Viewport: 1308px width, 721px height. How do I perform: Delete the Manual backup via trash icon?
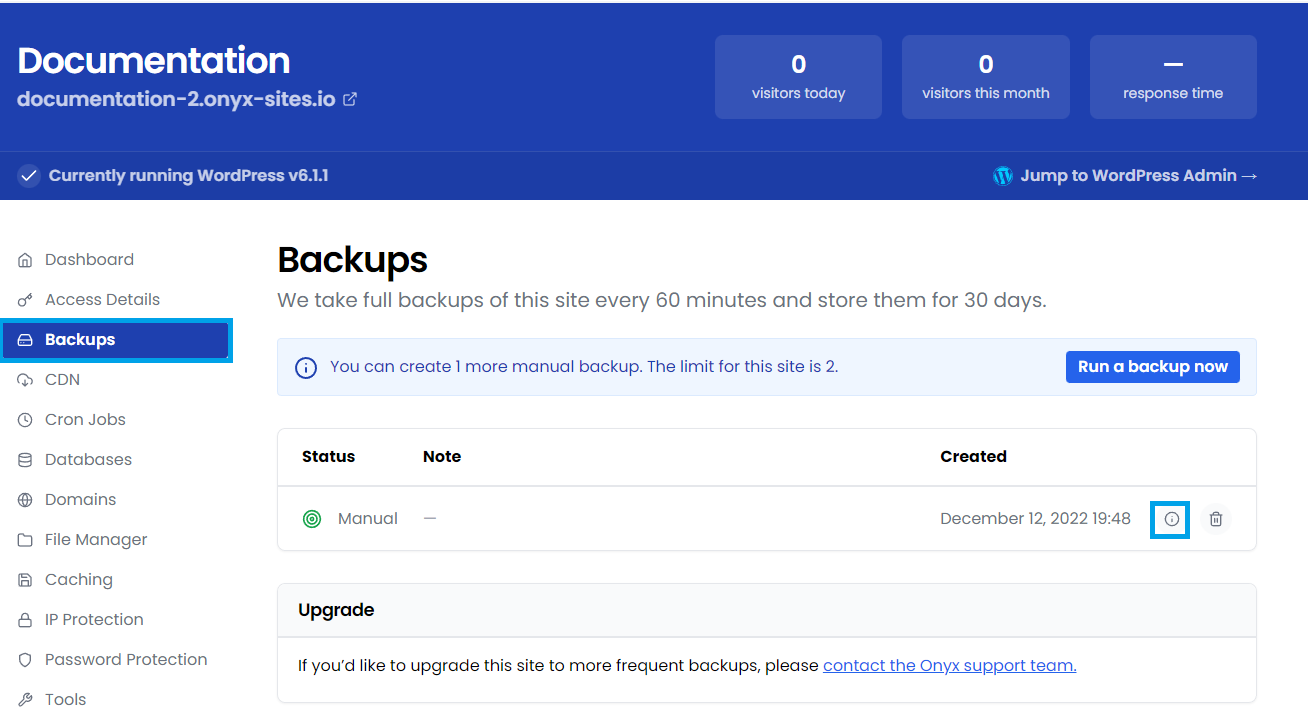pos(1216,519)
